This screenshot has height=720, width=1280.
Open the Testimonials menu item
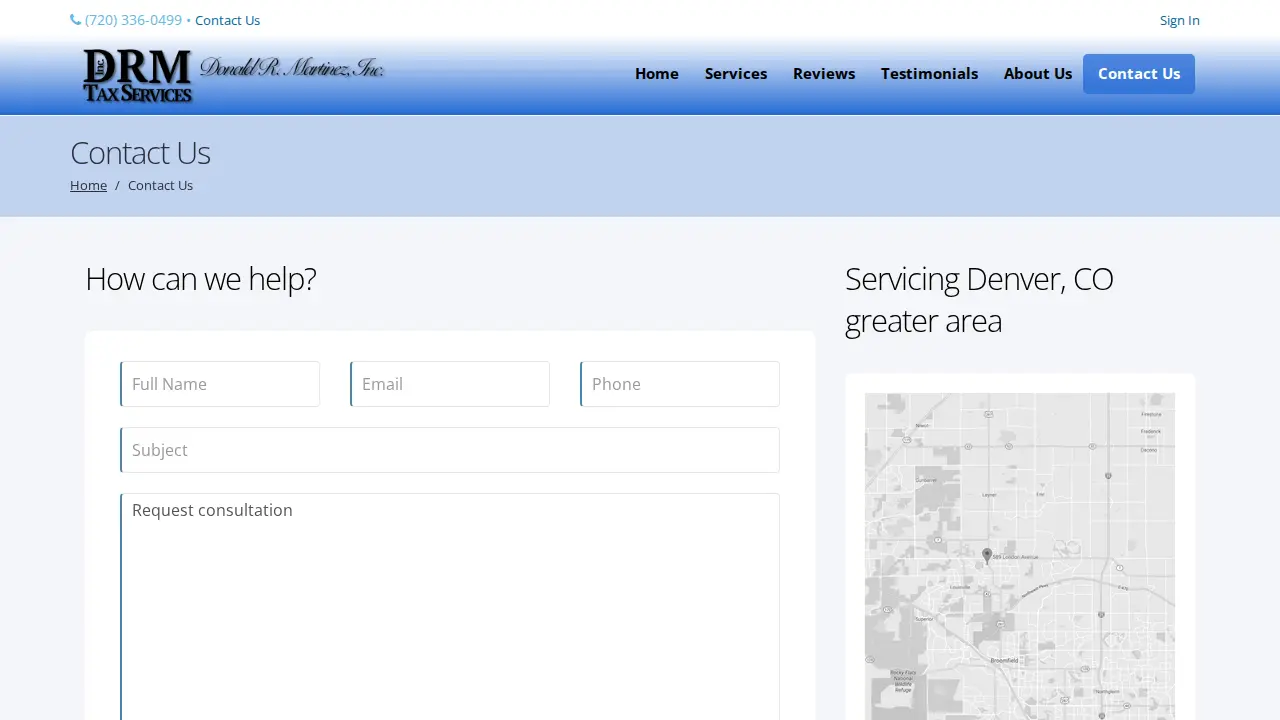929,74
